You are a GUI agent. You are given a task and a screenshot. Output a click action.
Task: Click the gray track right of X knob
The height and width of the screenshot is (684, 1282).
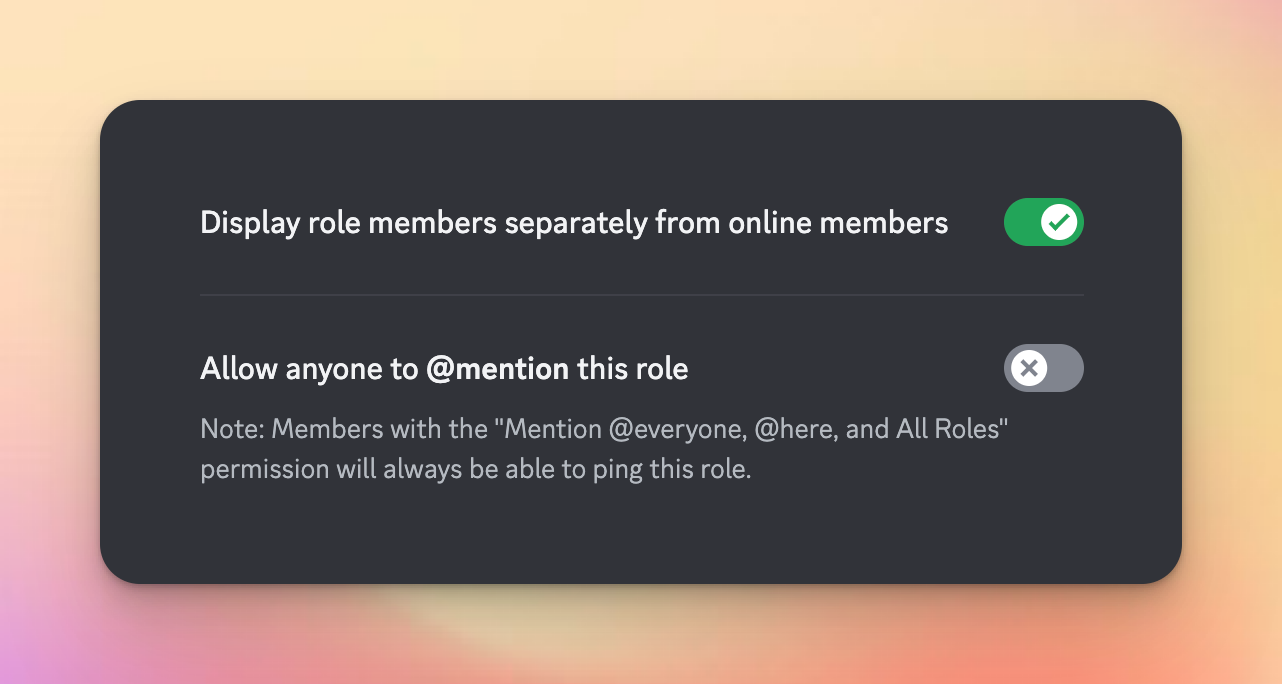coord(1064,368)
